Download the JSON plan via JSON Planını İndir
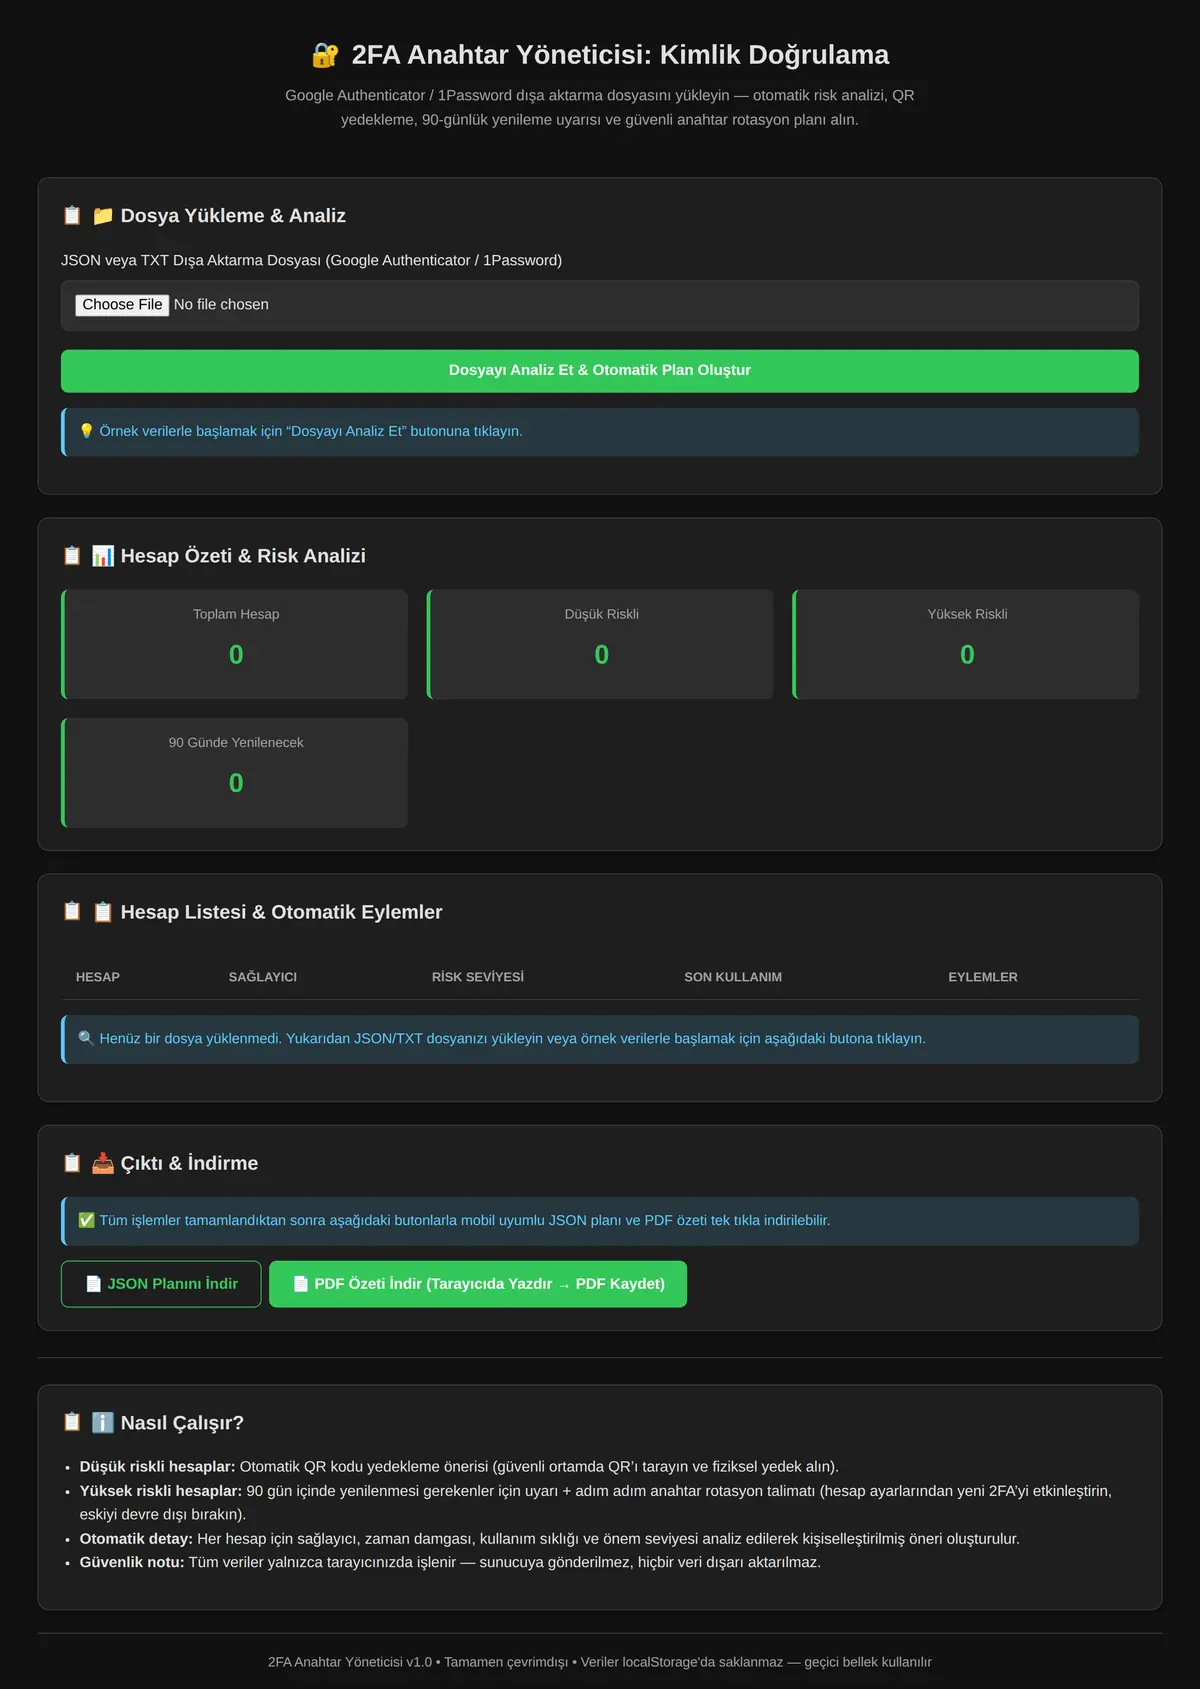Image resolution: width=1200 pixels, height=1689 pixels. [161, 1284]
